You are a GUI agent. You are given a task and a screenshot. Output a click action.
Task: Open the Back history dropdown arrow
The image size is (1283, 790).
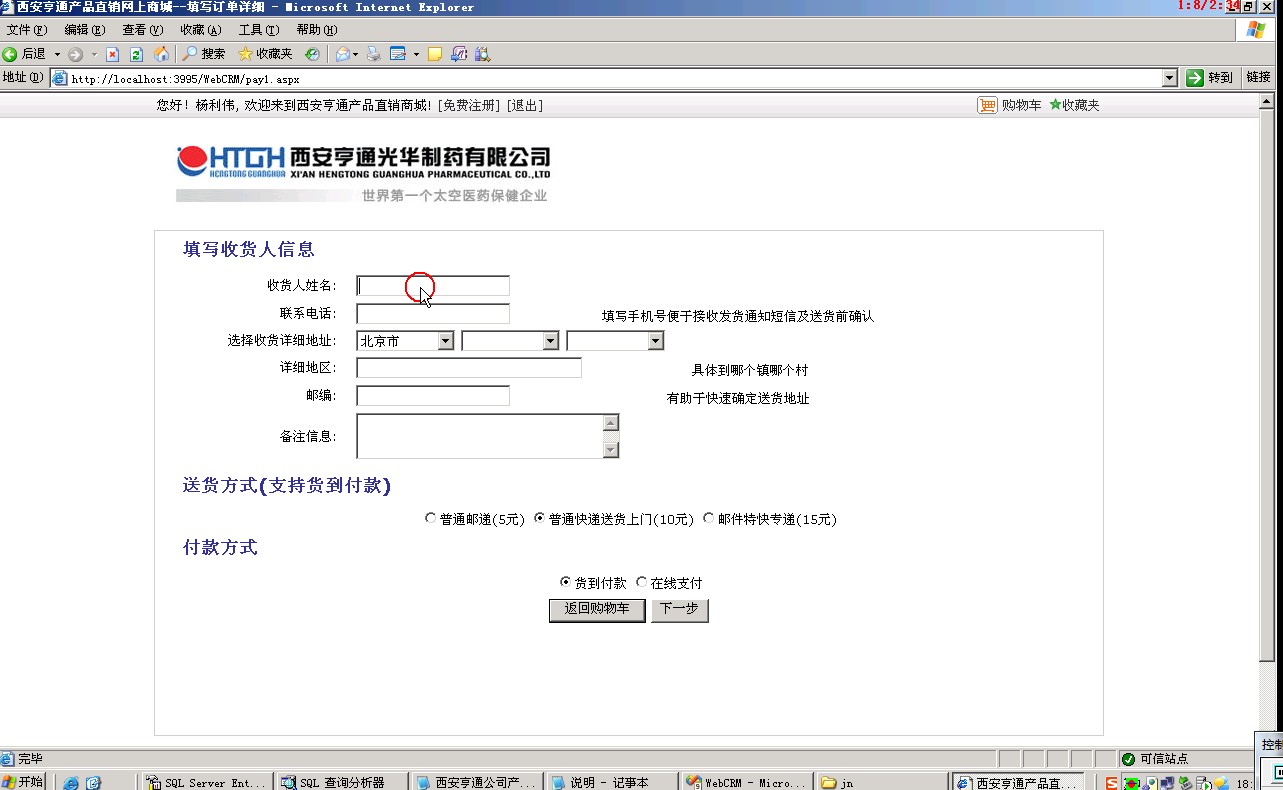pyautogui.click(x=57, y=54)
